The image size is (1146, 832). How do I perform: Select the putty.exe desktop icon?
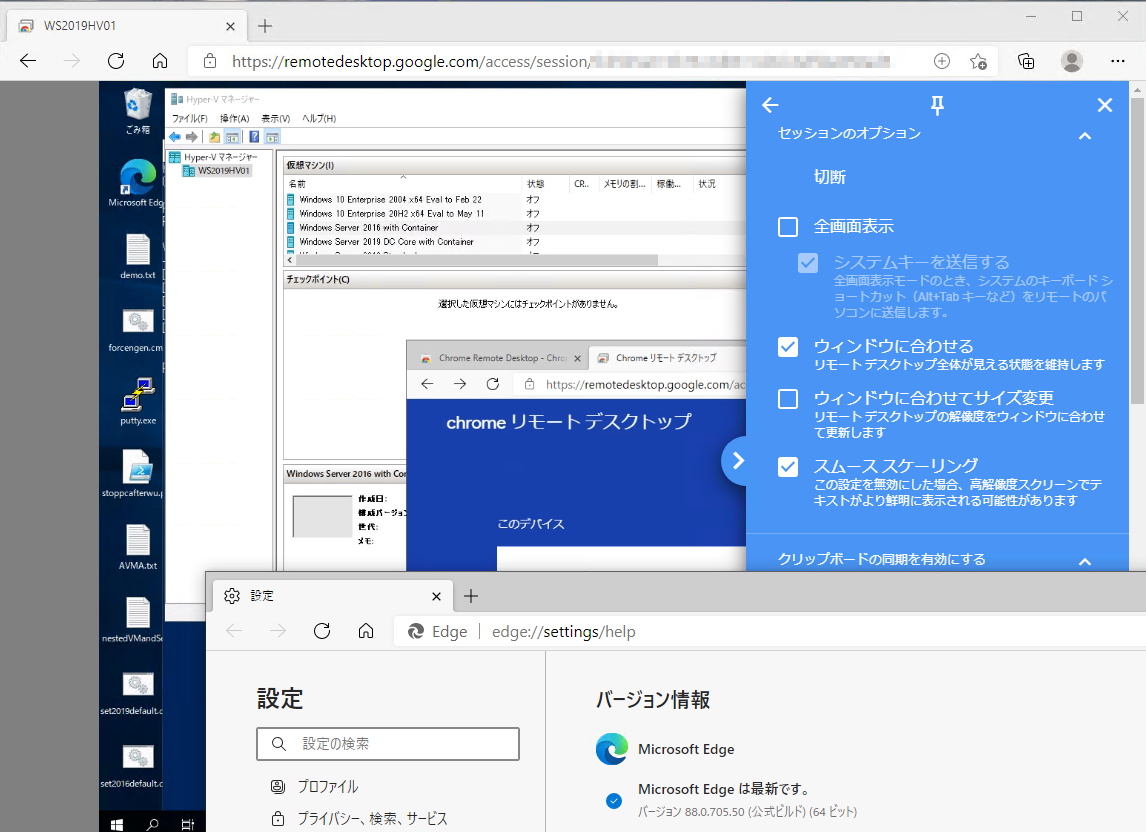(x=137, y=401)
